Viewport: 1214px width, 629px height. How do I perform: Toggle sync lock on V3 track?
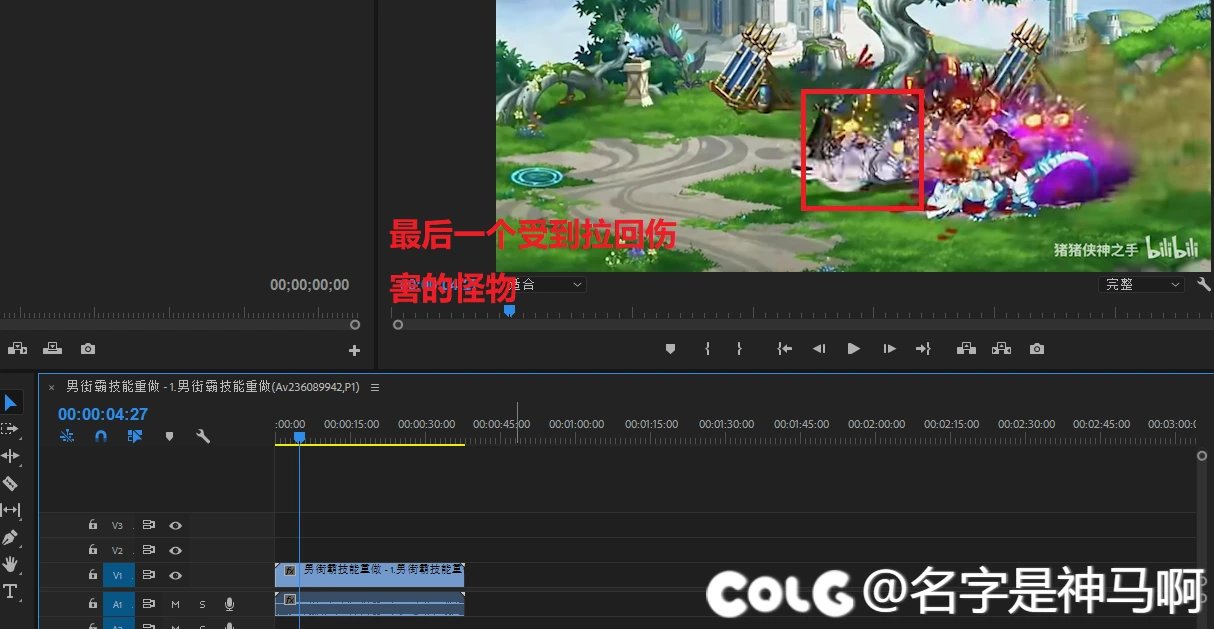point(149,524)
